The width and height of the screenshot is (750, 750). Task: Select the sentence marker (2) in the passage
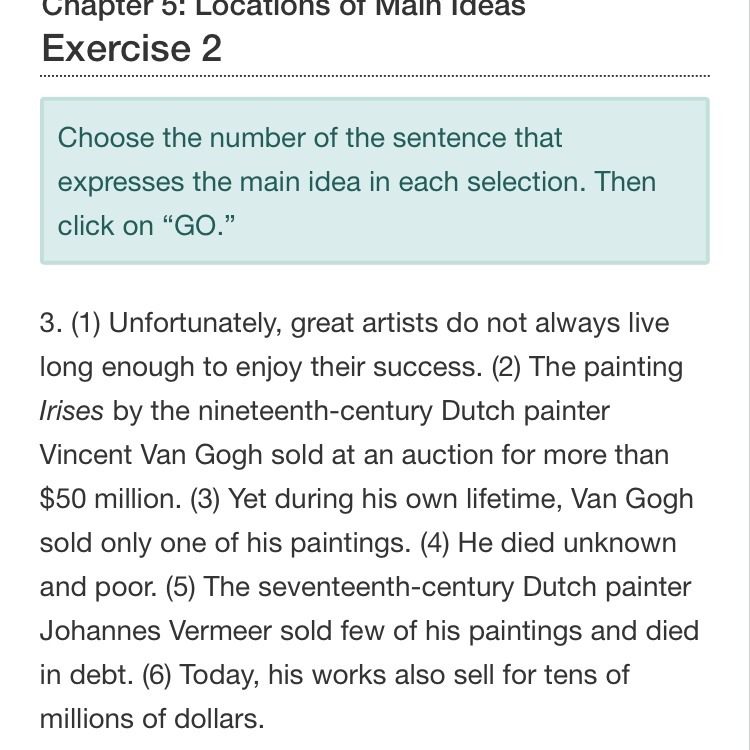coord(507,367)
